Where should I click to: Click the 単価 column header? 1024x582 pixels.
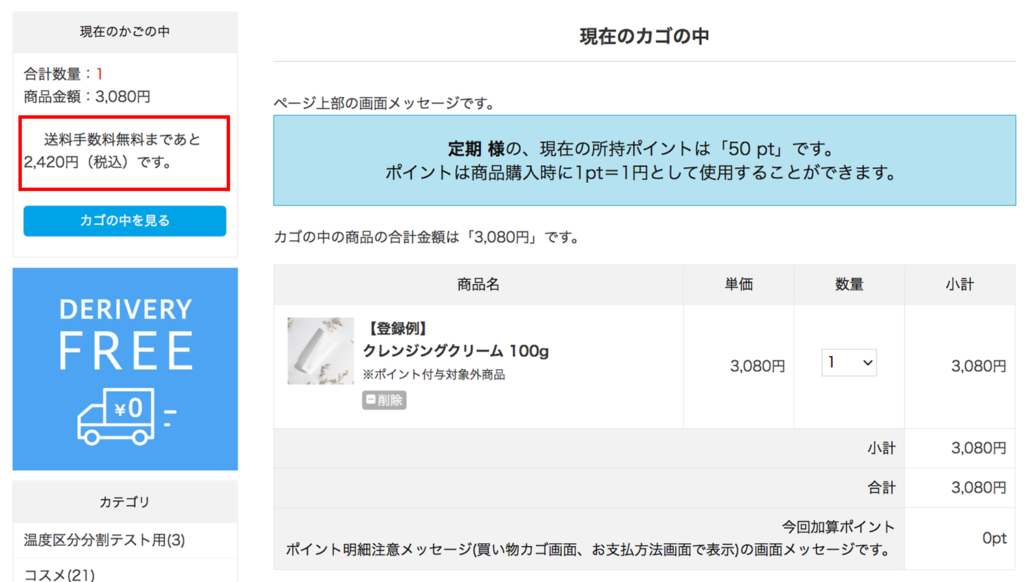point(739,285)
